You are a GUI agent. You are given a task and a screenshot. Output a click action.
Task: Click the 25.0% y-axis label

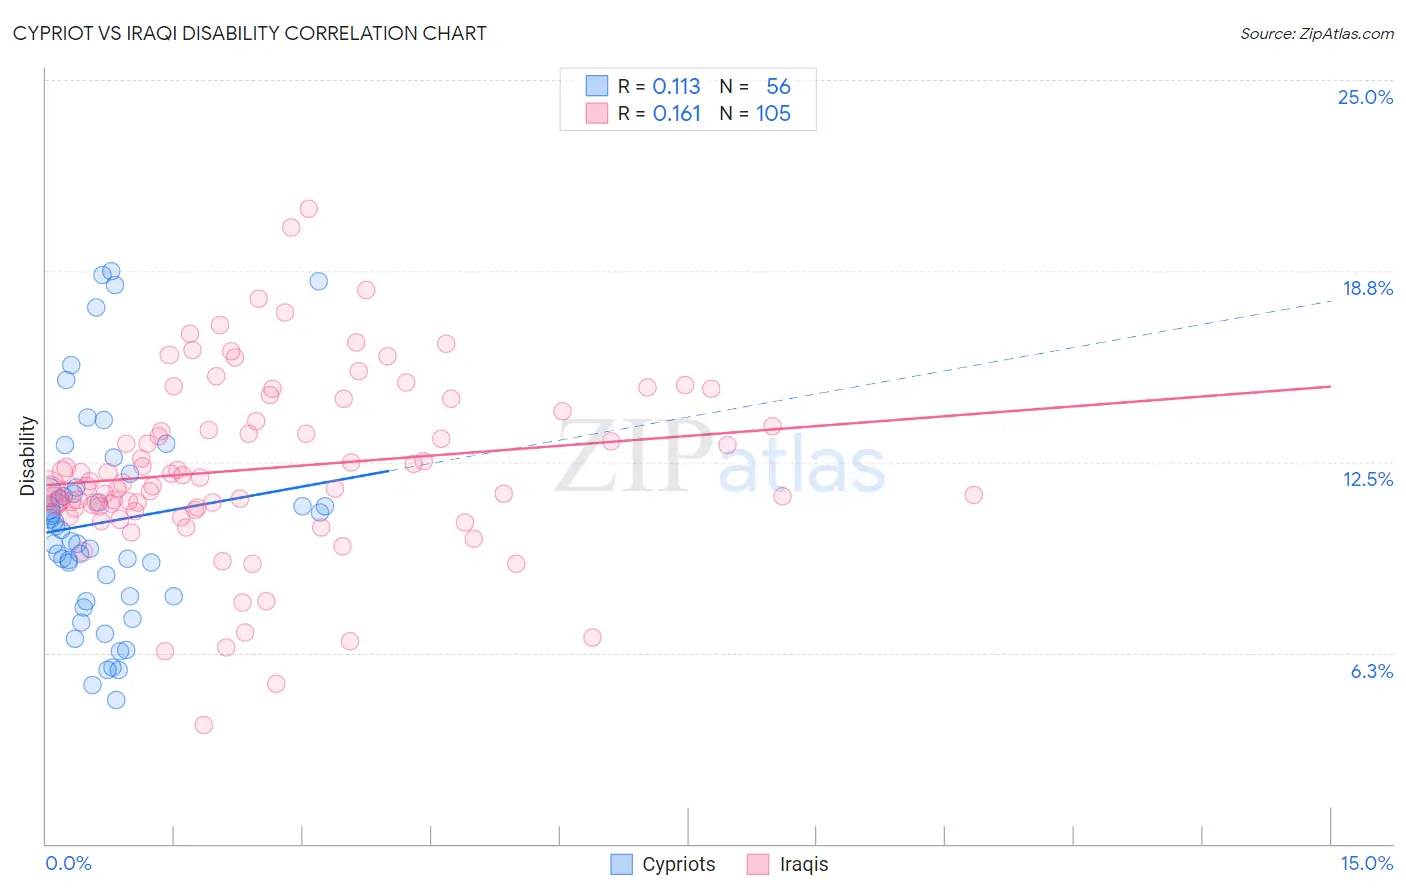1365,97
